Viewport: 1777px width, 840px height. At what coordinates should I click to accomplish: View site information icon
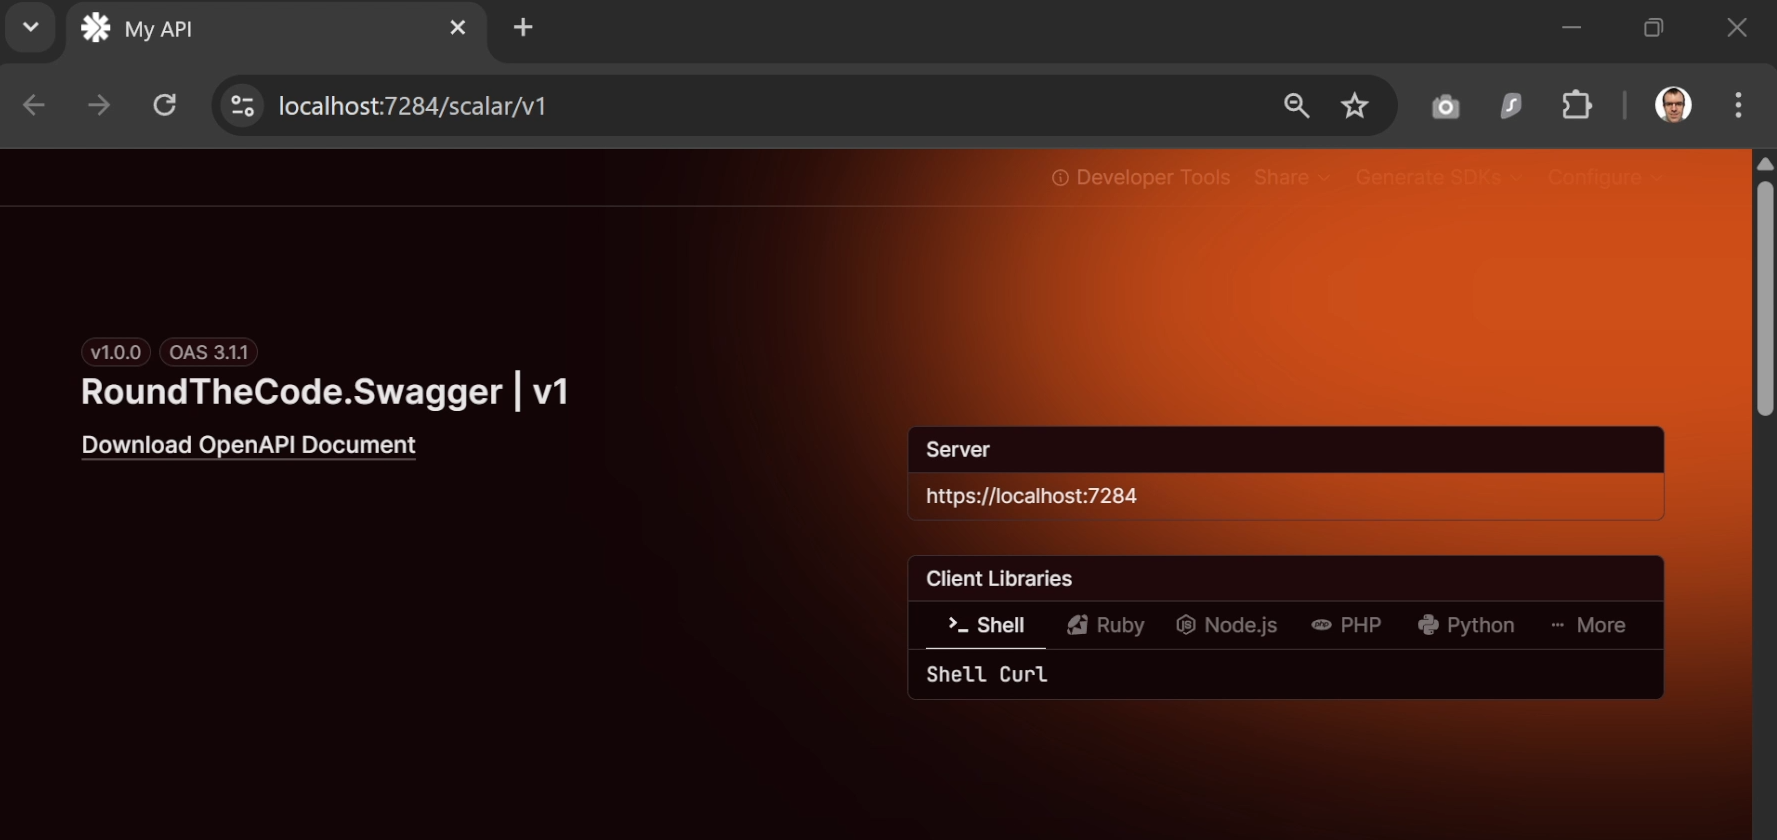click(x=242, y=105)
